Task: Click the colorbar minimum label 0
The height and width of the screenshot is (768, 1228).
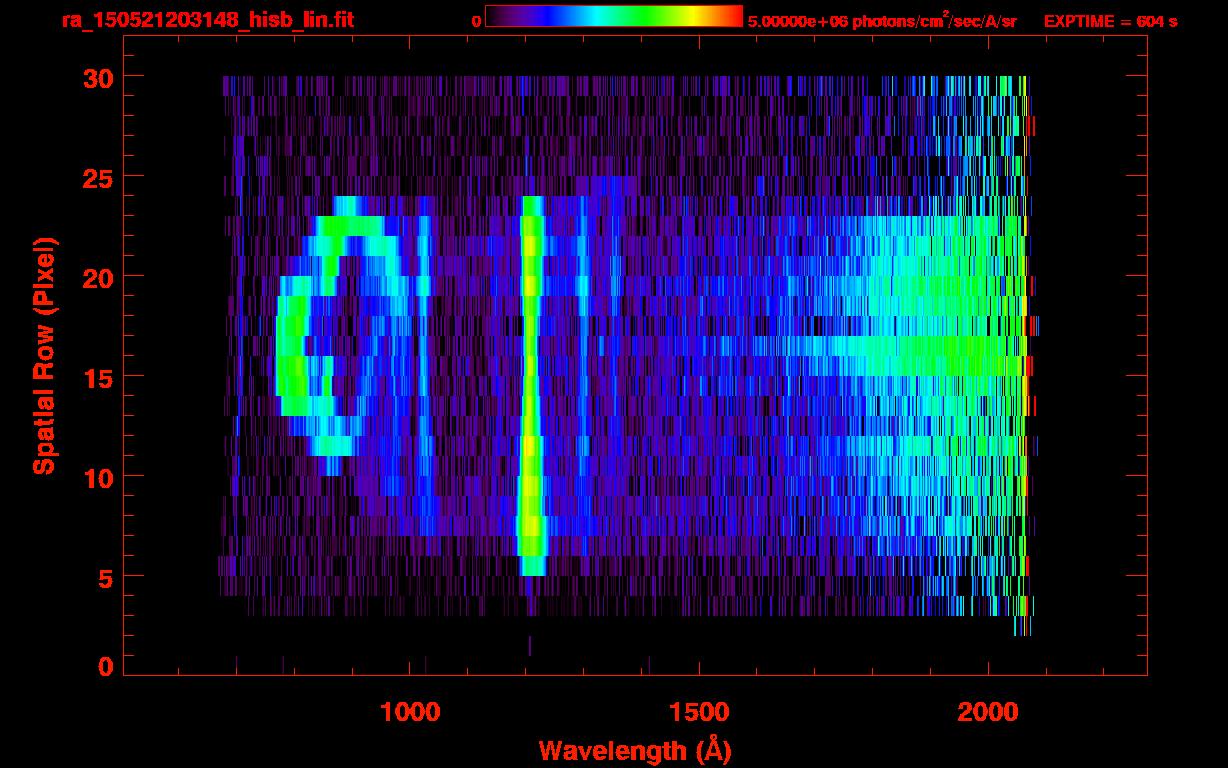Action: click(x=477, y=21)
